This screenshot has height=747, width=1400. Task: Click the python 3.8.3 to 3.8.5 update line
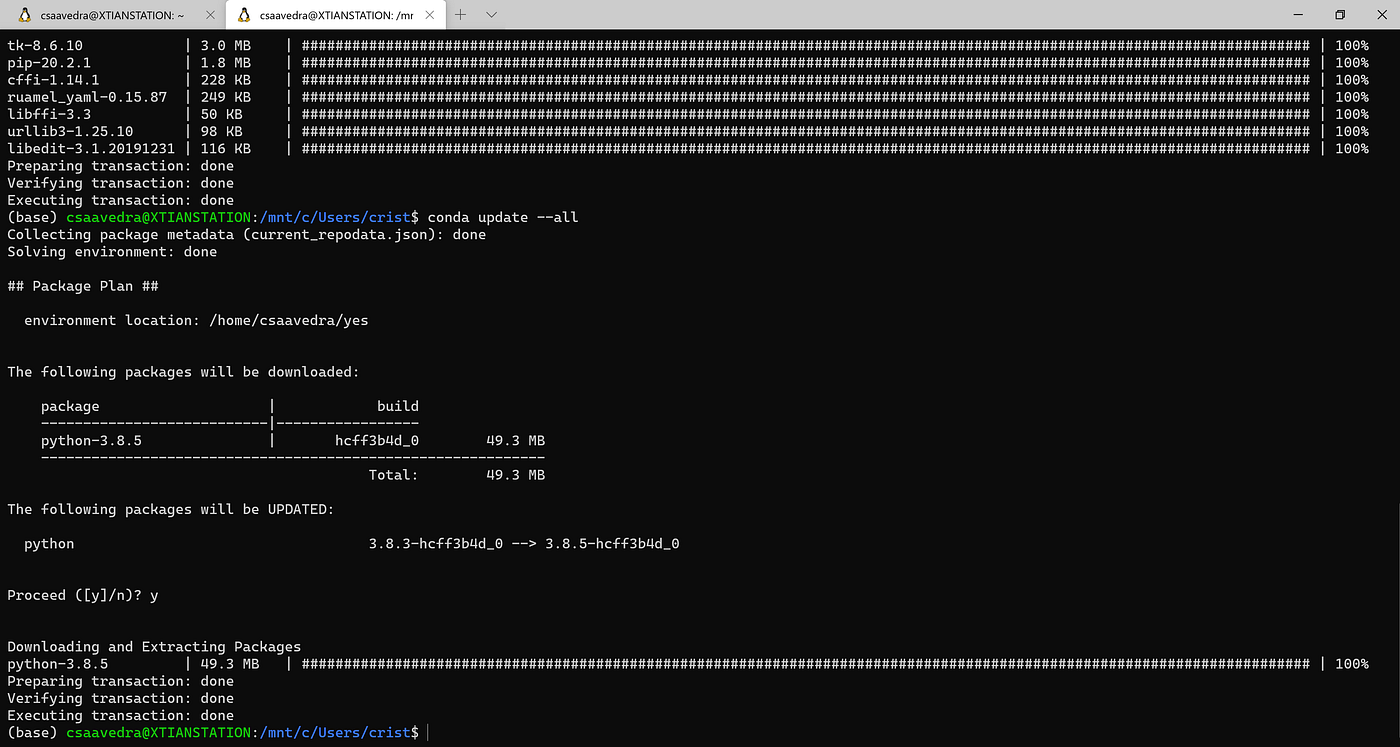[x=350, y=543]
